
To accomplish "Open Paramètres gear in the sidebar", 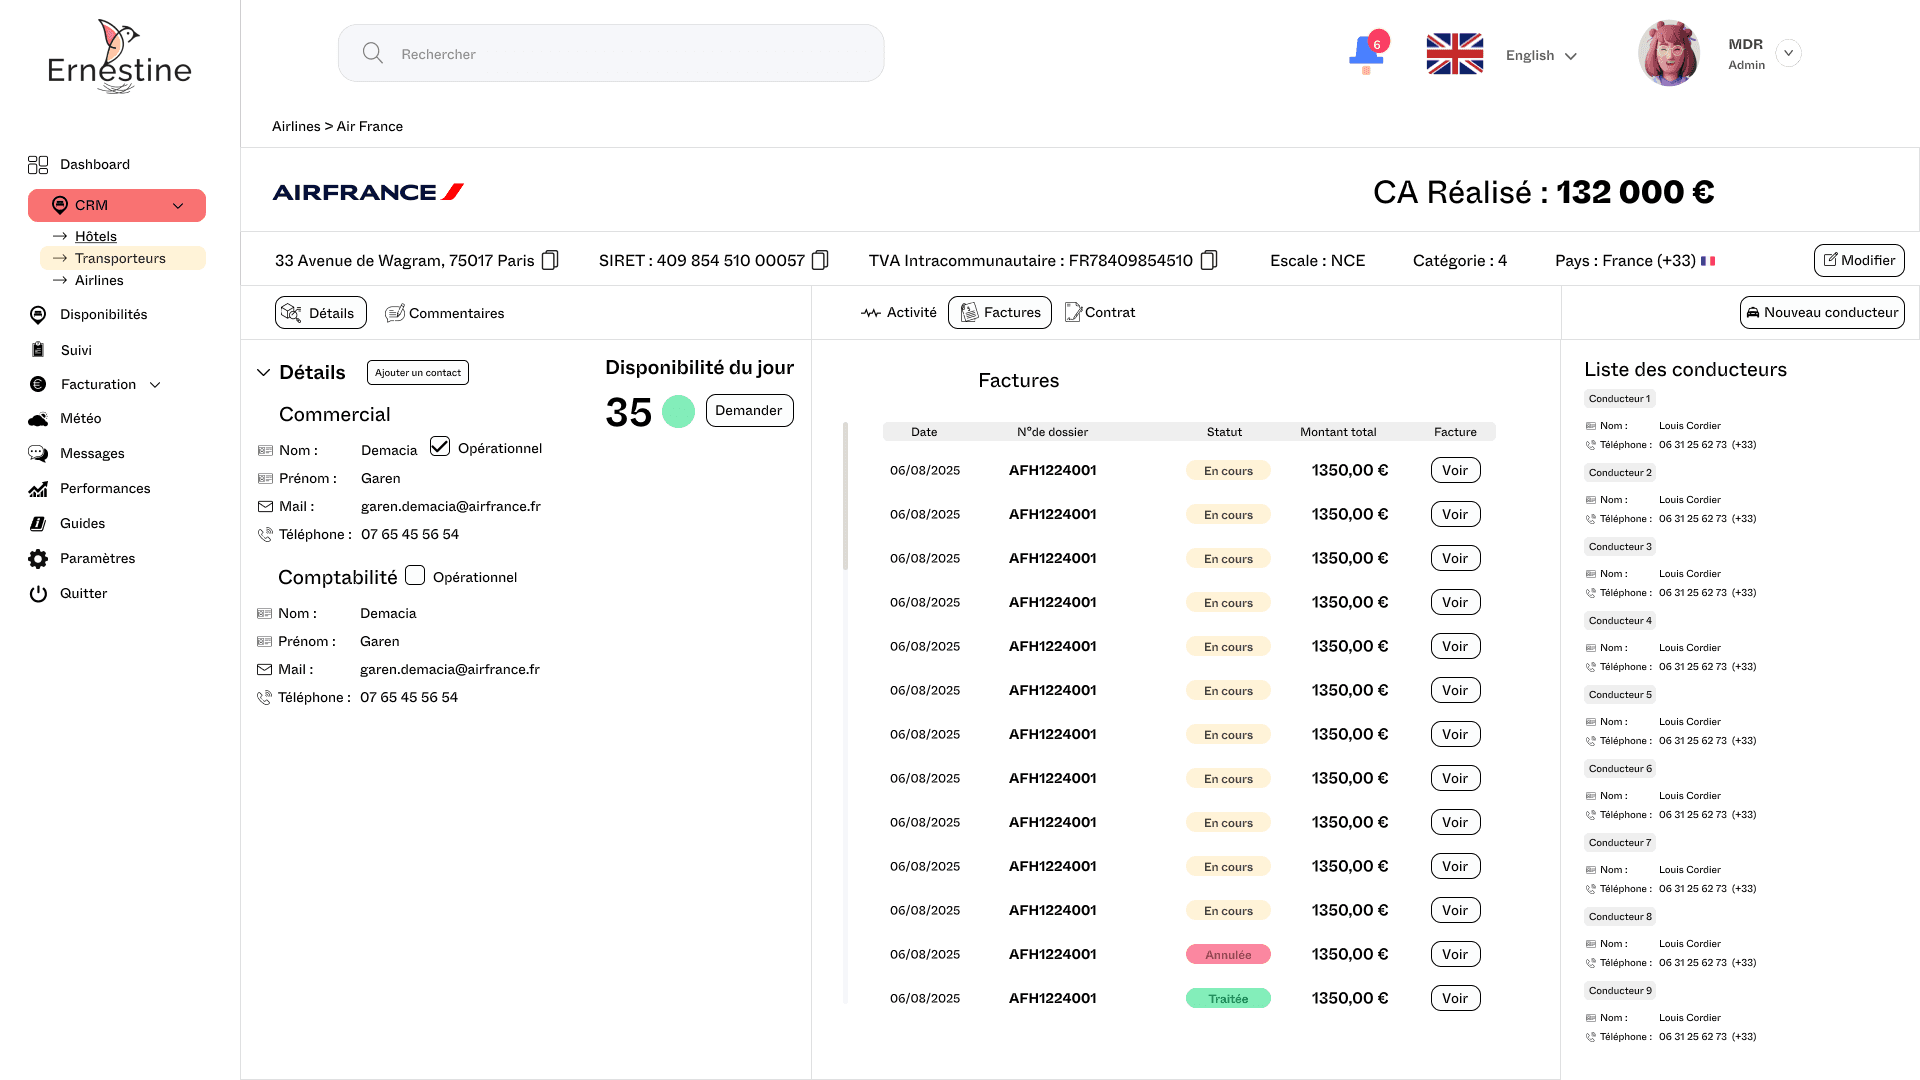I will [x=38, y=559].
